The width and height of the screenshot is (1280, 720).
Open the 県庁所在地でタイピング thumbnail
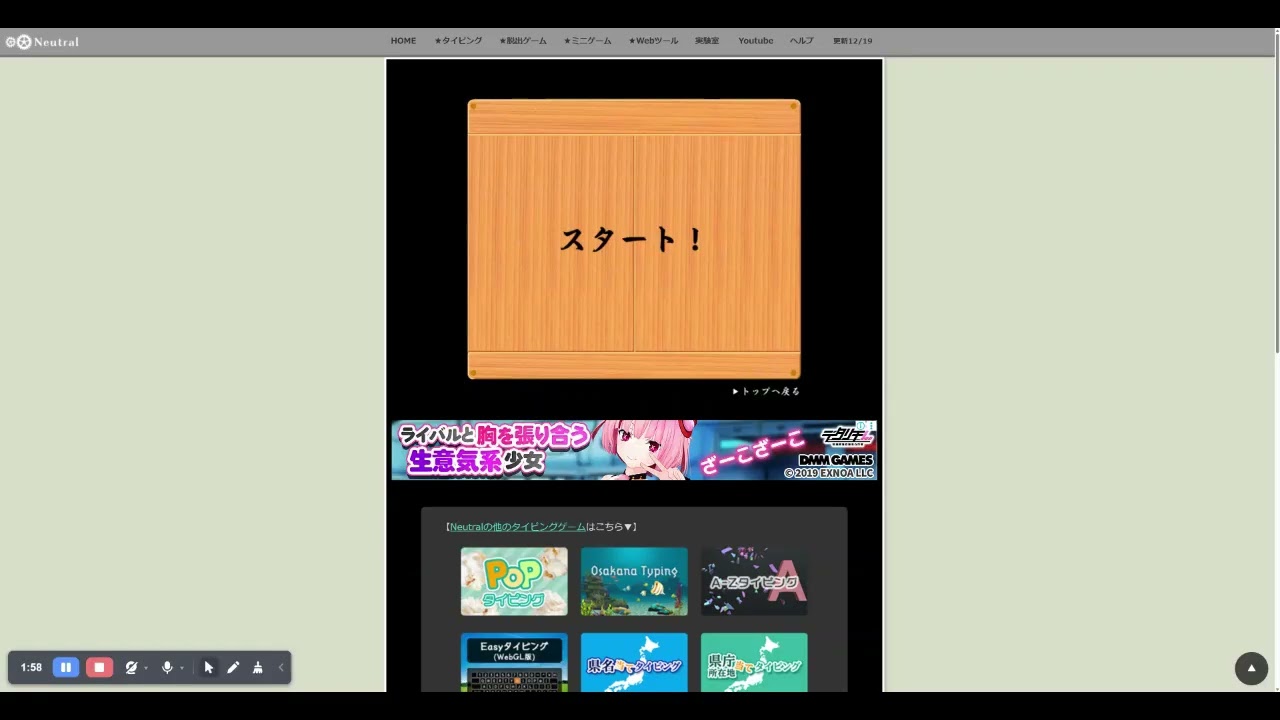coord(754,662)
